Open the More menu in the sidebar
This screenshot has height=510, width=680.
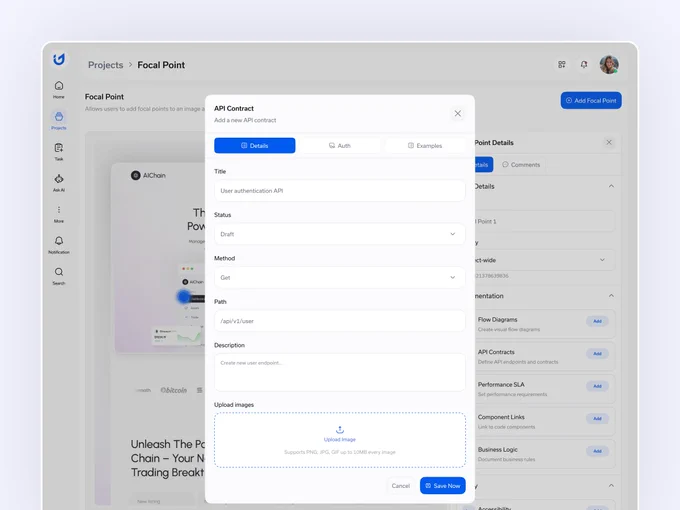(59, 214)
